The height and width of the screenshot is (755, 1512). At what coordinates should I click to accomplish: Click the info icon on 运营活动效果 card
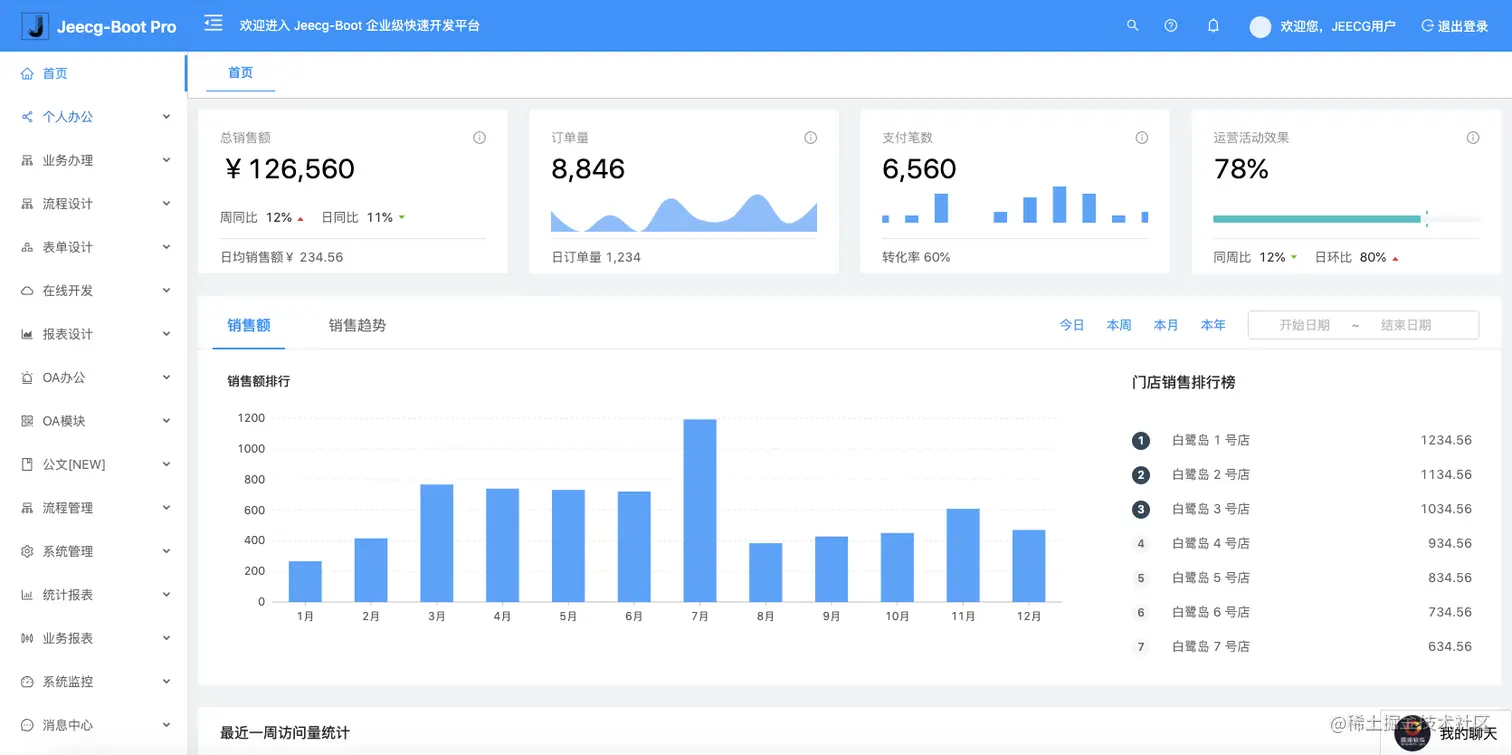click(x=1472, y=138)
